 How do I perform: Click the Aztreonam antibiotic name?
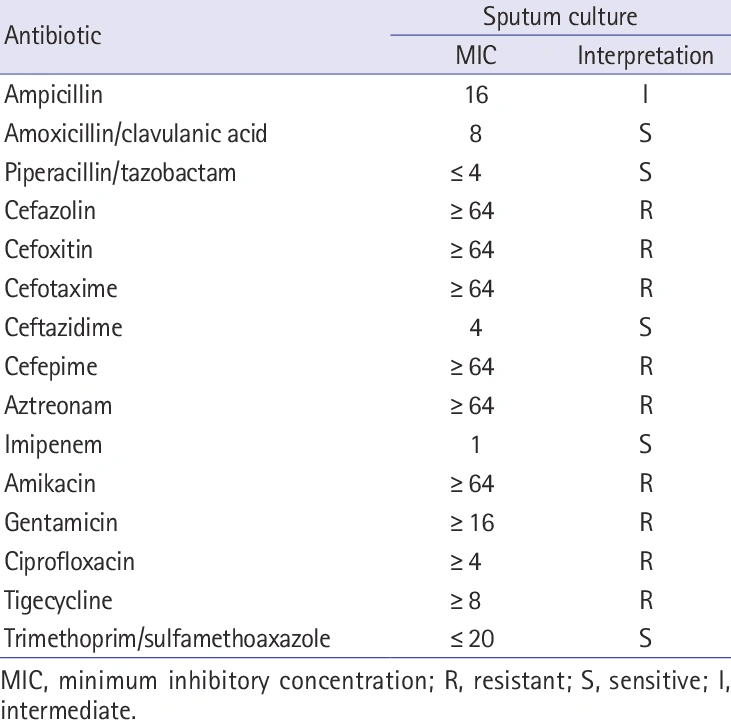pos(58,406)
